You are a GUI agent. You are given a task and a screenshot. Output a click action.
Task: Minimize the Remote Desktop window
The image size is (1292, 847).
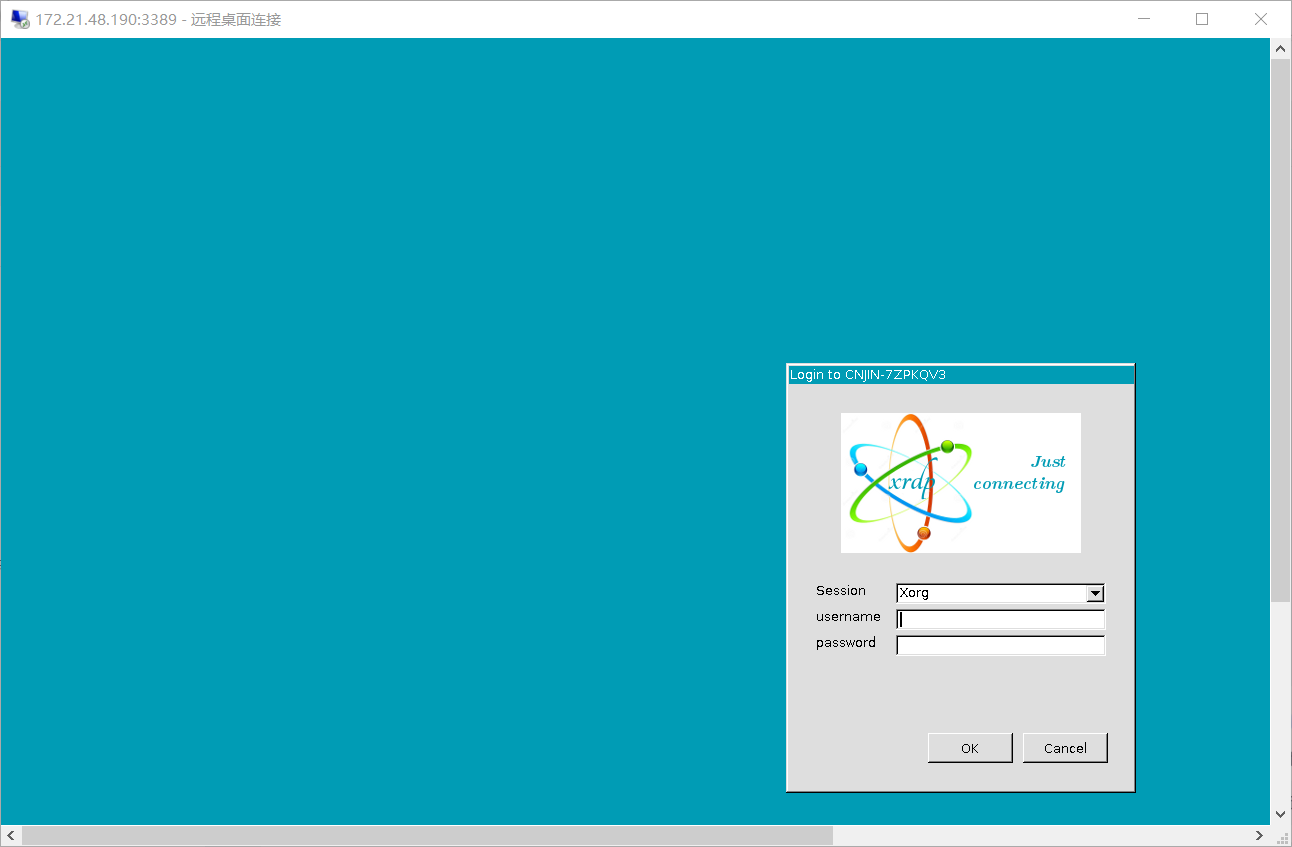click(x=1143, y=19)
